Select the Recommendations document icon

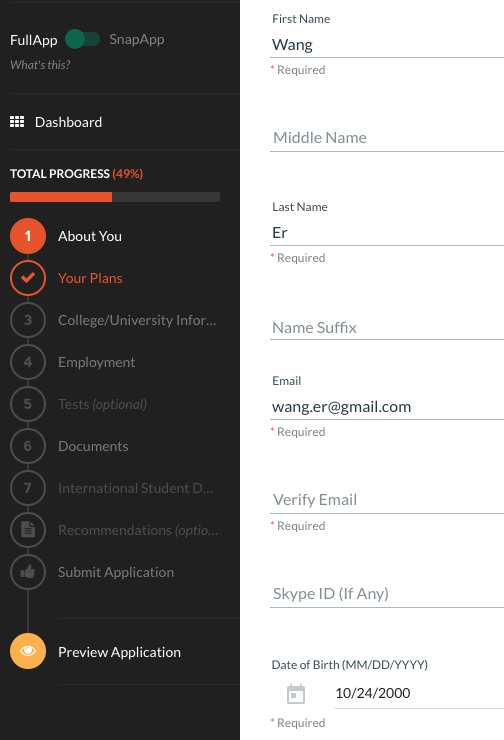[x=28, y=530]
